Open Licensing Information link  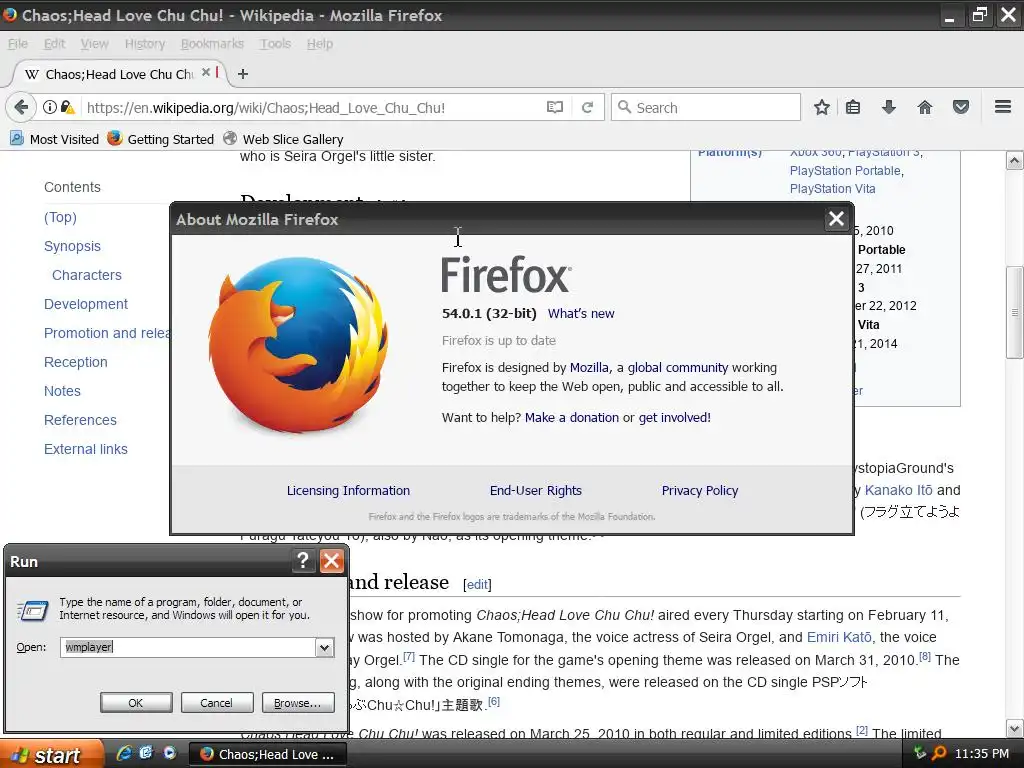pos(348,490)
